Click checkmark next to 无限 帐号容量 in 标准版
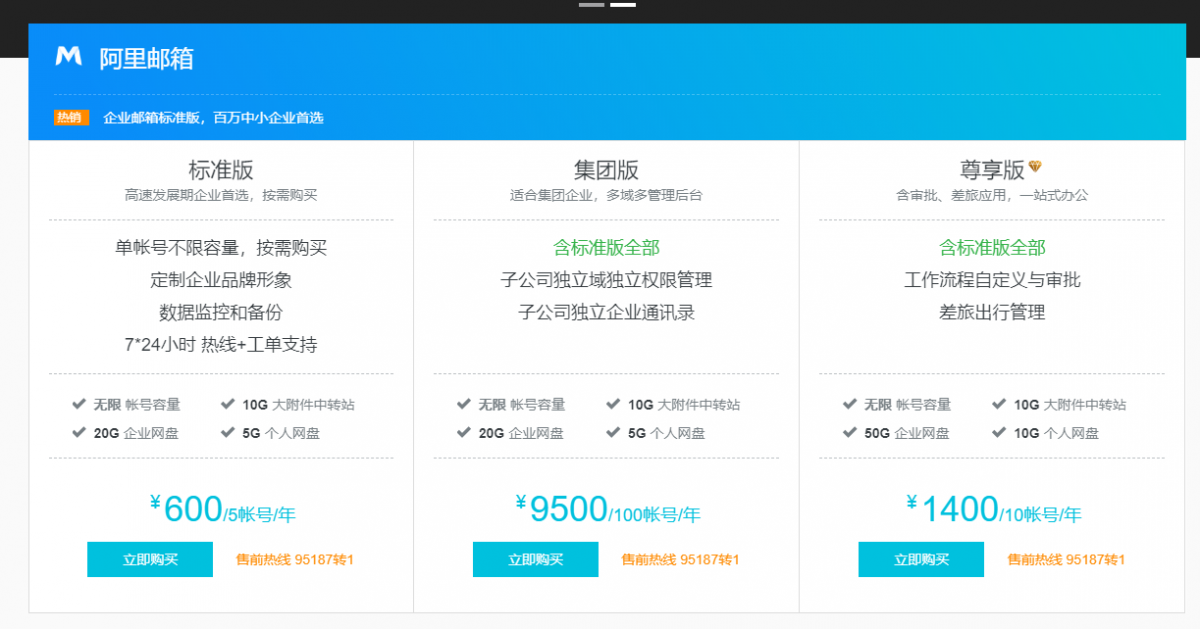The height and width of the screenshot is (629, 1200). [x=79, y=404]
